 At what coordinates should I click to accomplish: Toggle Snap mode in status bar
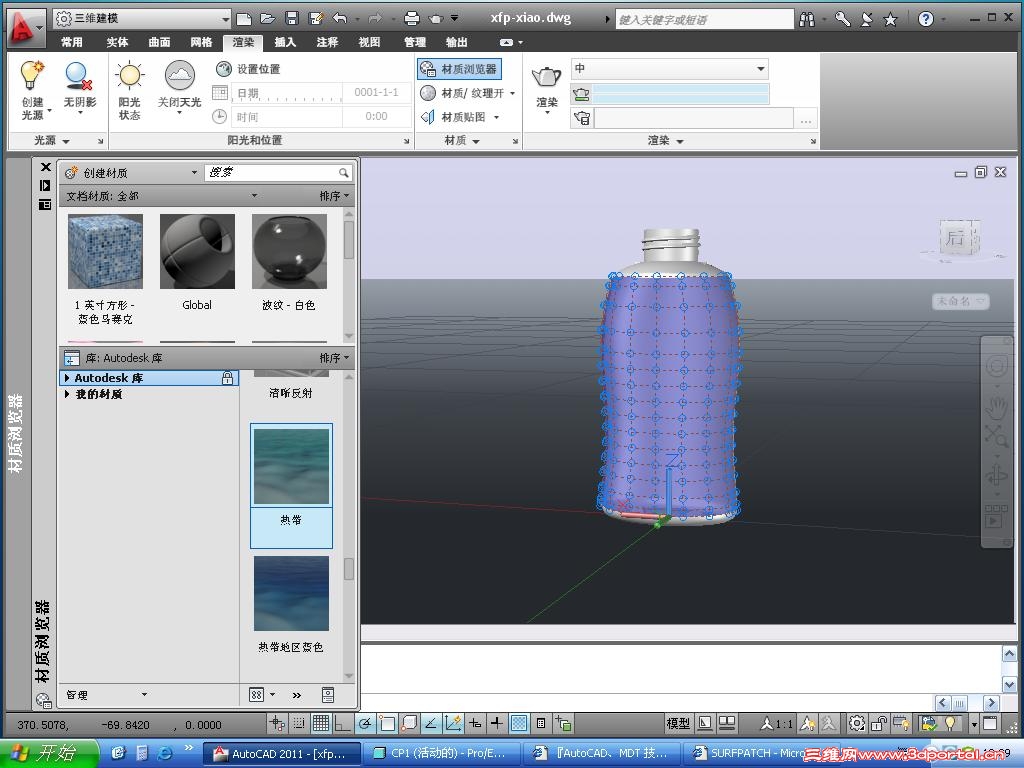click(299, 723)
